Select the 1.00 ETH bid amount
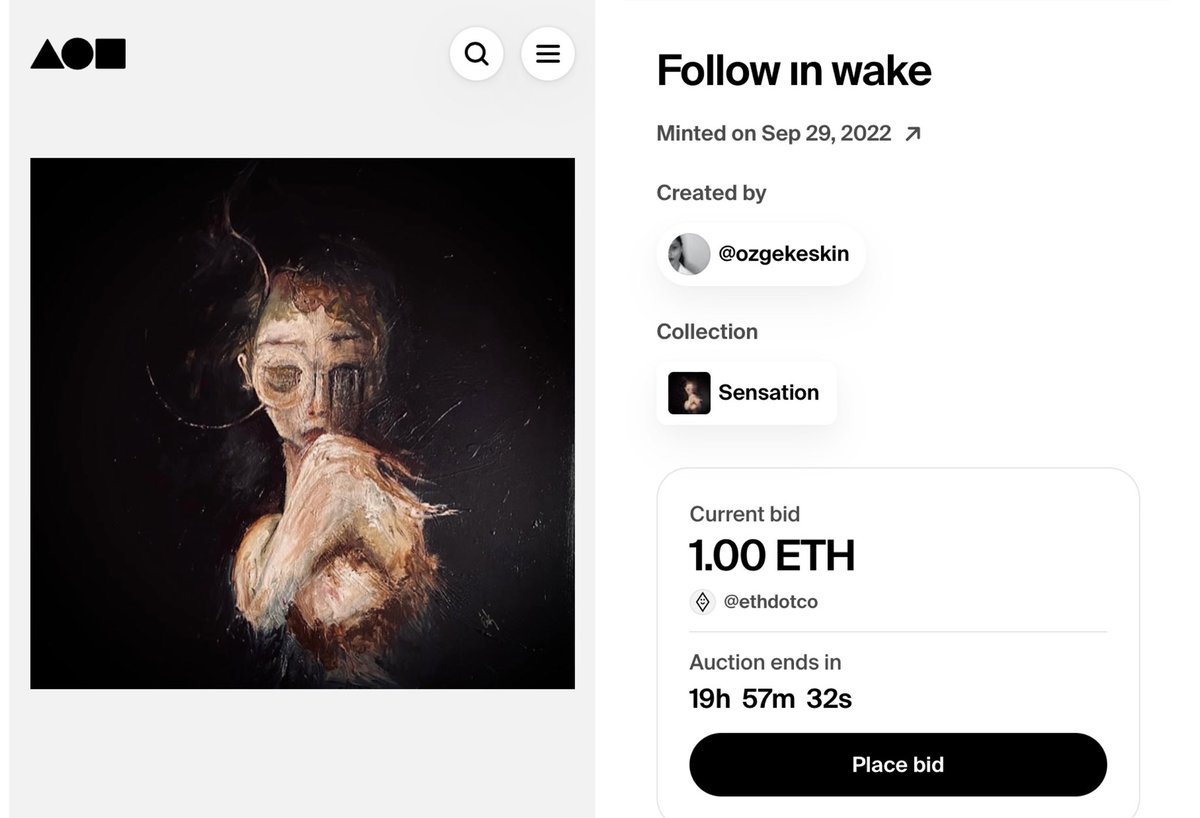This screenshot has width=1200, height=818. click(772, 556)
